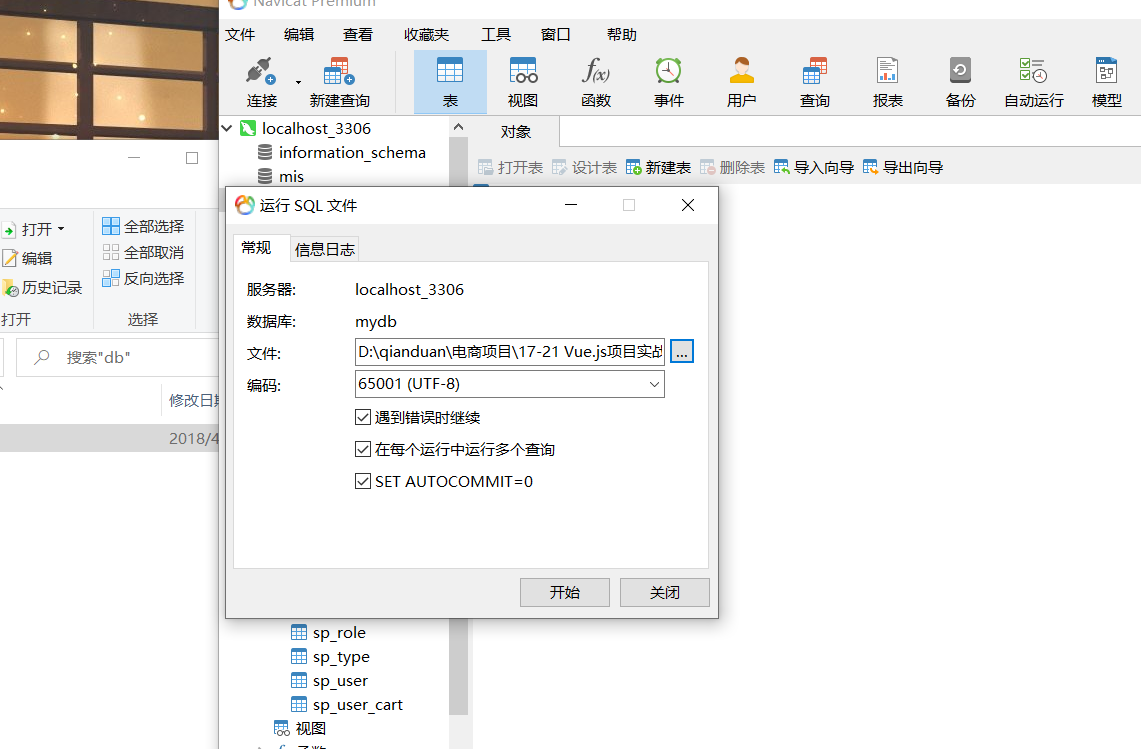Select the sp_type table
This screenshot has height=749, width=1141.
(x=341, y=657)
